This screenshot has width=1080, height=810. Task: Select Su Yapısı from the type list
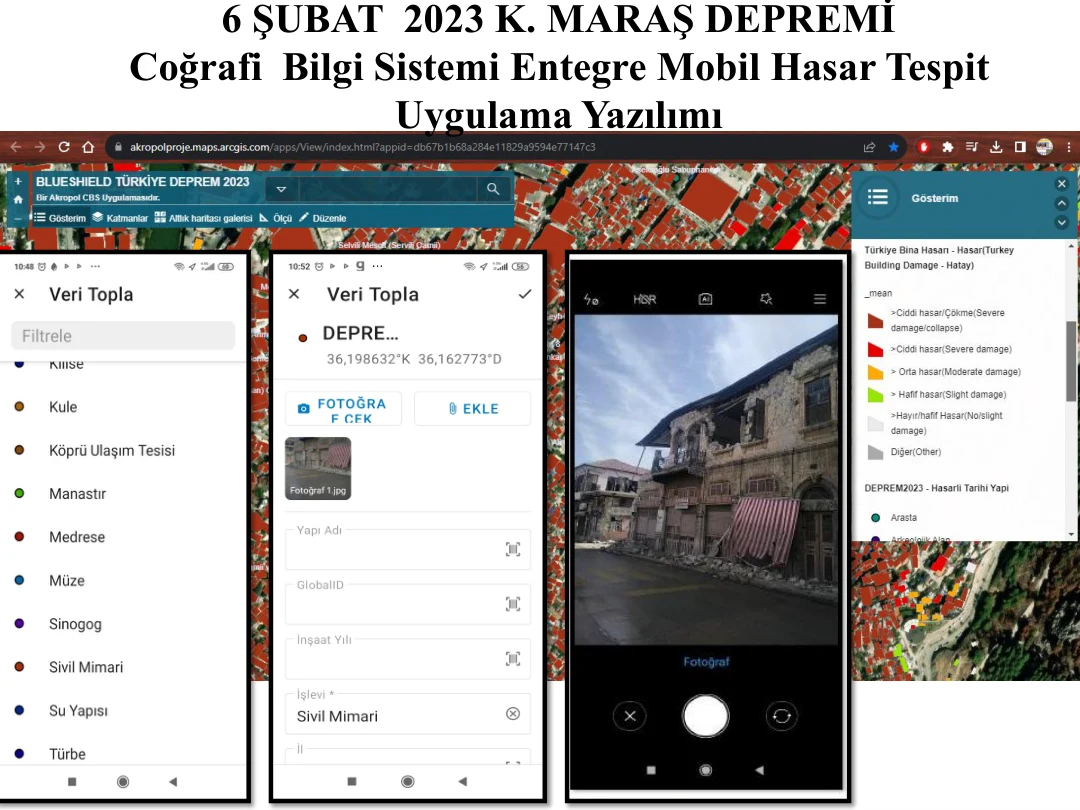click(x=78, y=711)
